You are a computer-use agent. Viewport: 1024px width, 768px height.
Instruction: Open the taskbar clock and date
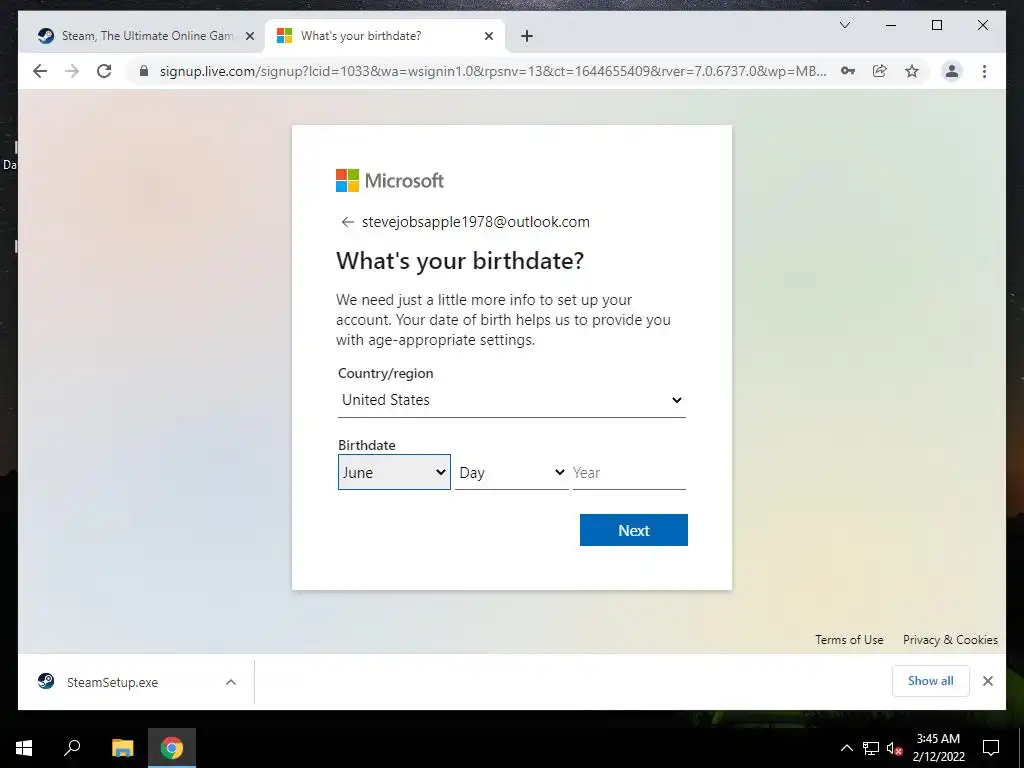click(x=938, y=748)
